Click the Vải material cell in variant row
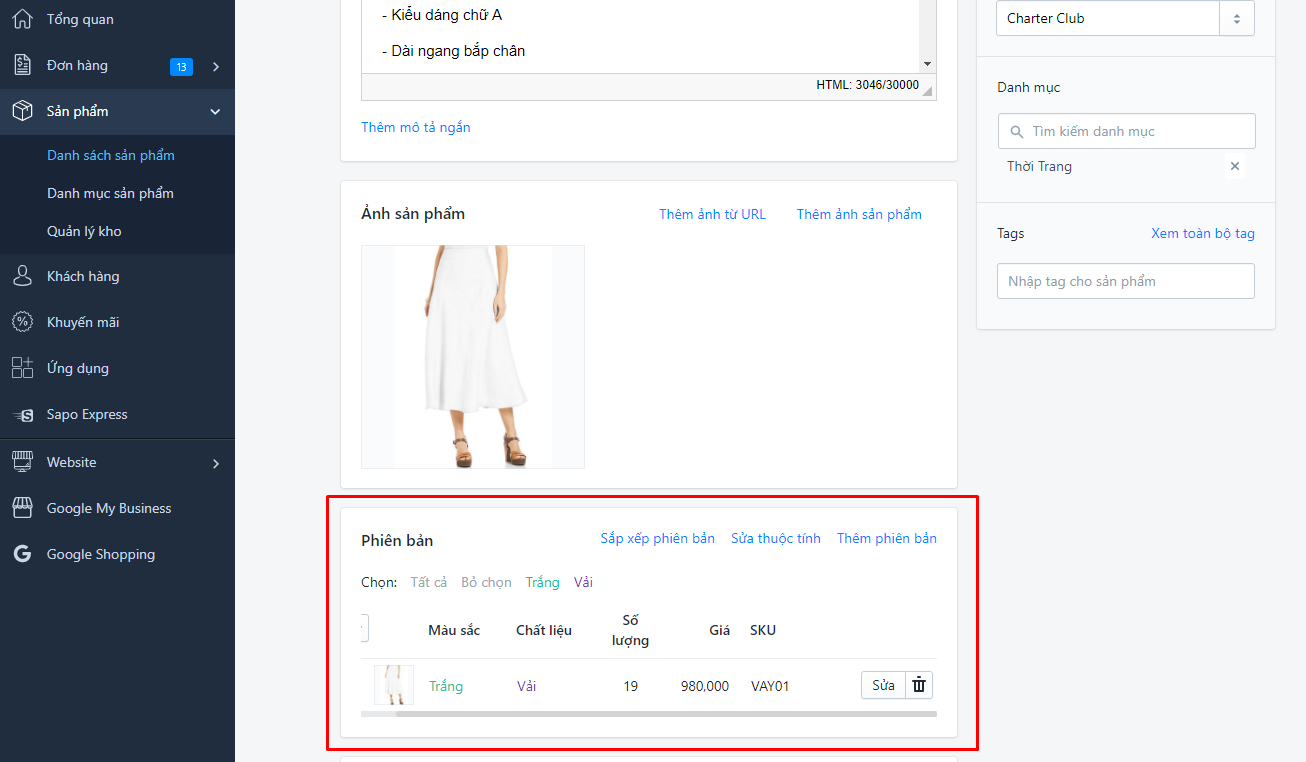 click(527, 686)
